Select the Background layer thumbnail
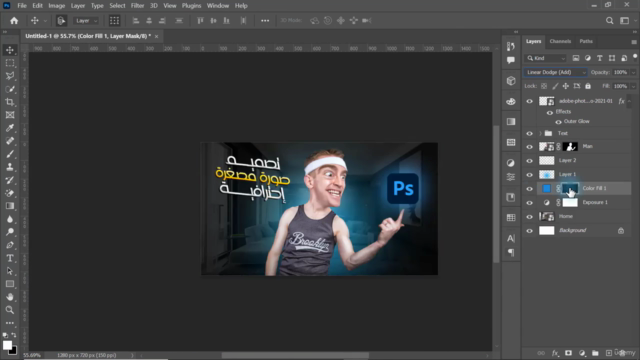Image resolution: width=640 pixels, height=360 pixels. (x=547, y=231)
